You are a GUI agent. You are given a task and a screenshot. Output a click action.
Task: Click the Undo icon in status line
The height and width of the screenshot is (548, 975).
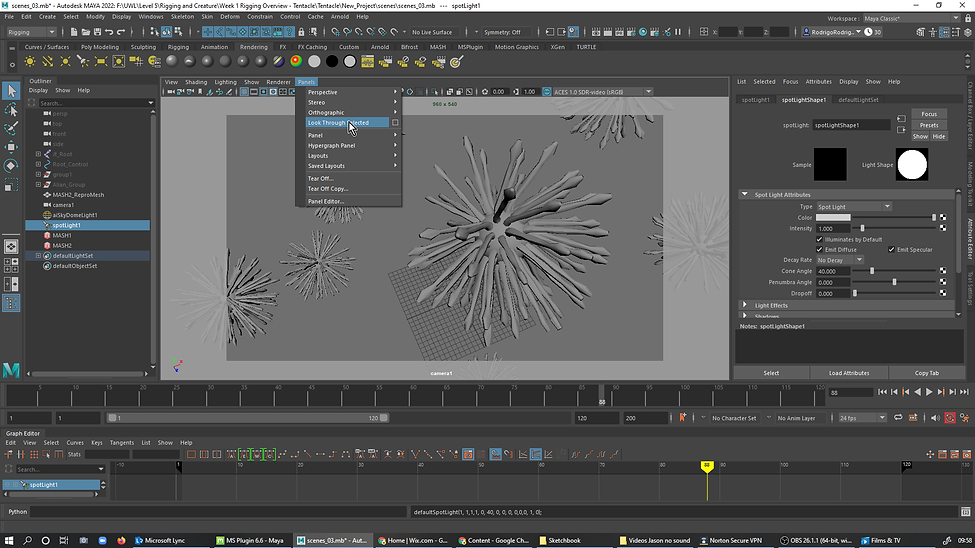pos(109,32)
